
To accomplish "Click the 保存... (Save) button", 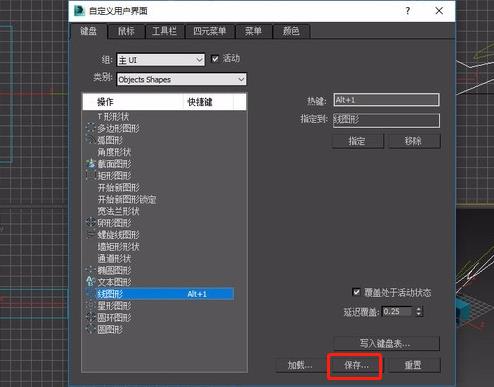I will click(x=356, y=365).
